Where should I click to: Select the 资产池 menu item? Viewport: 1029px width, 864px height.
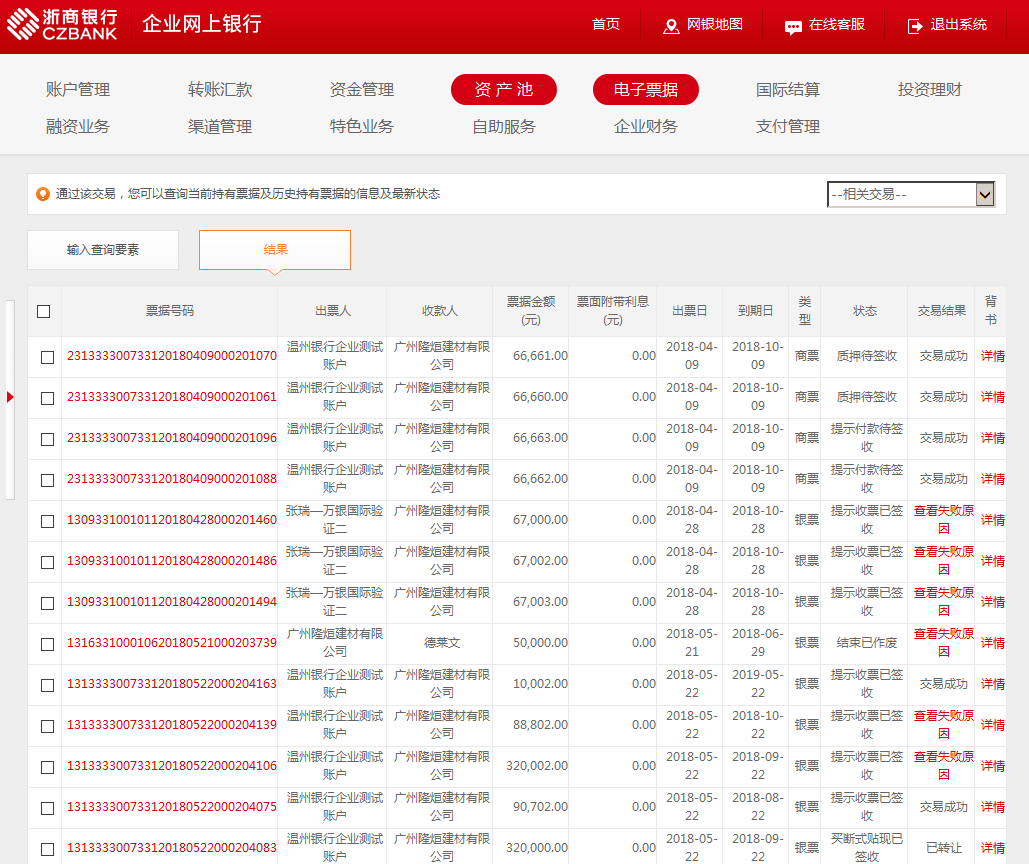[504, 90]
